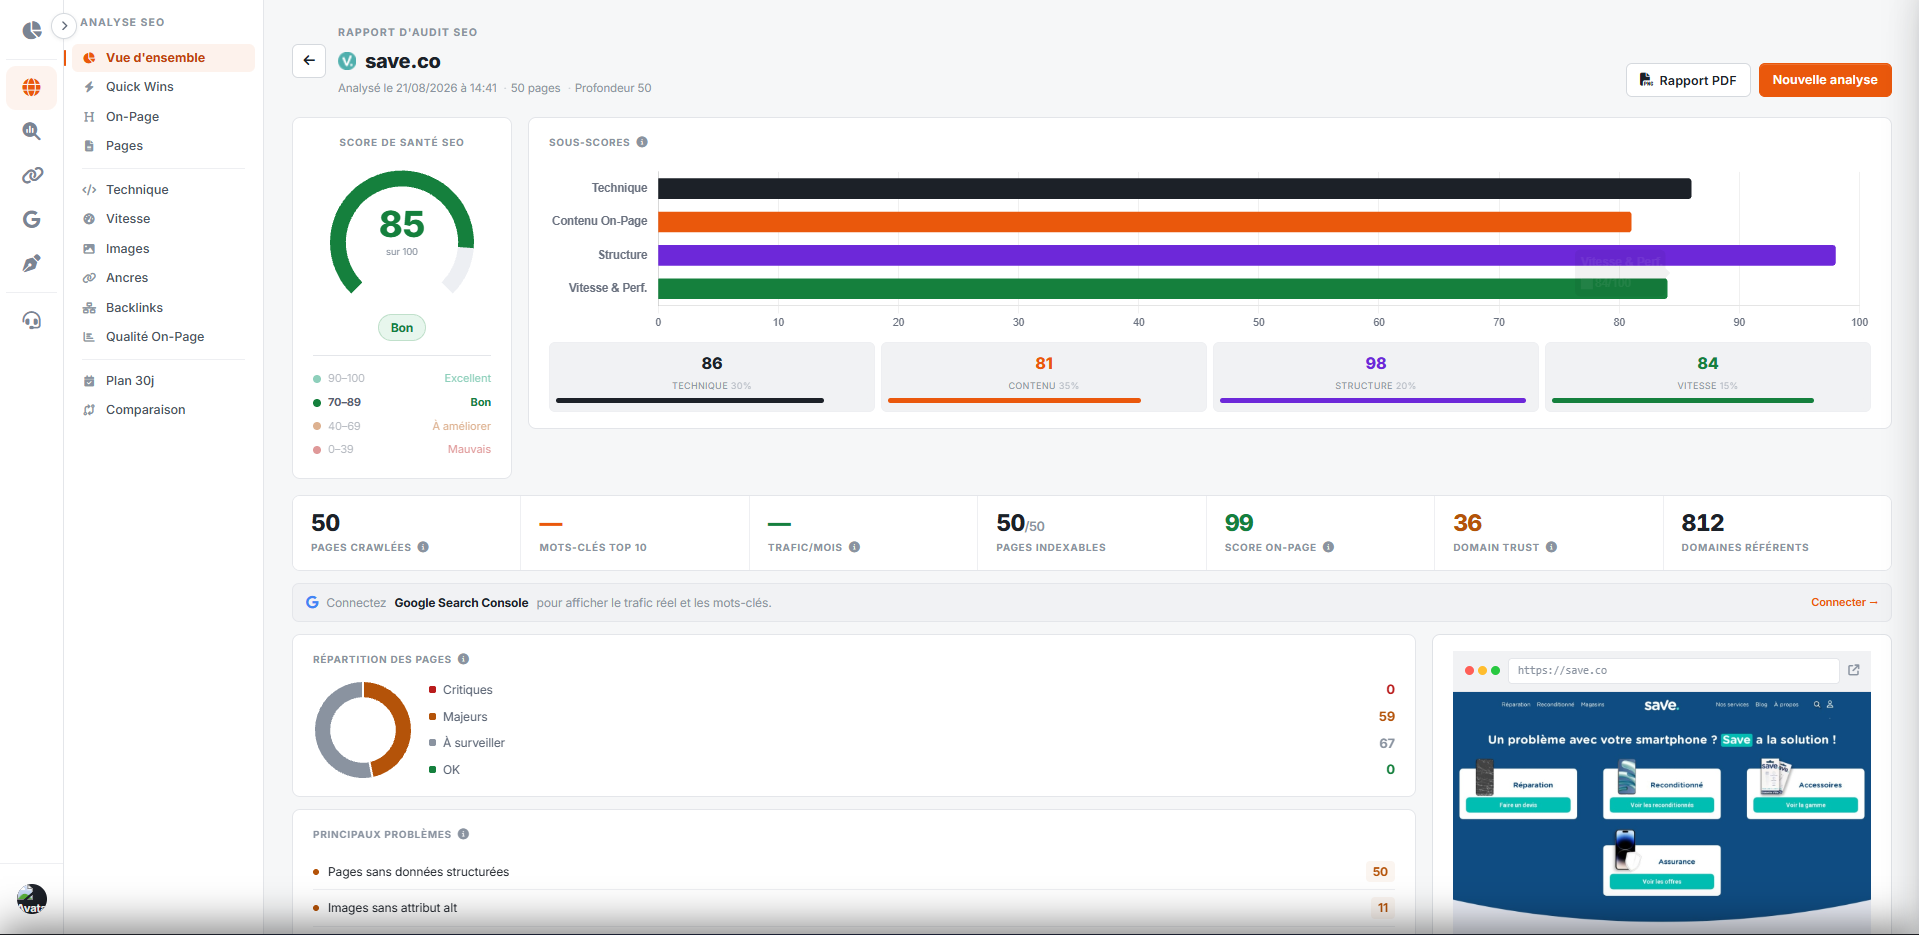Click the Bon status badge
The image size is (1919, 935).
click(402, 328)
